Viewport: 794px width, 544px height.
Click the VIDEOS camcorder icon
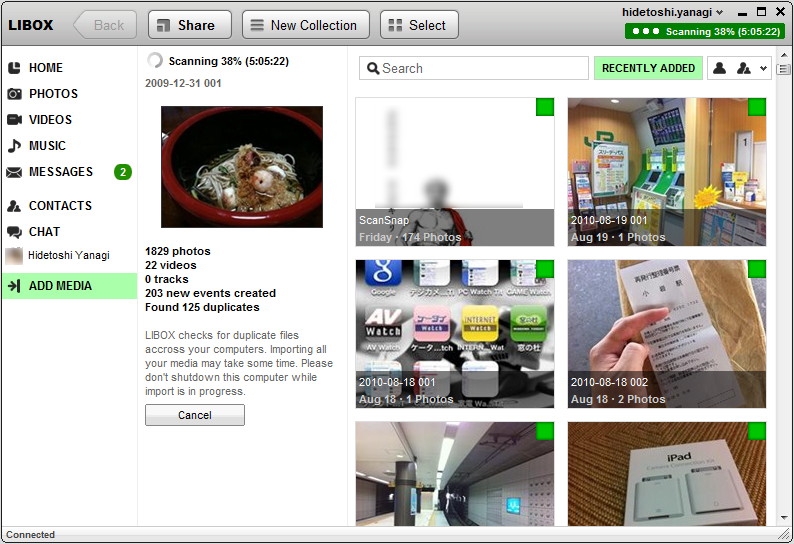(x=14, y=120)
